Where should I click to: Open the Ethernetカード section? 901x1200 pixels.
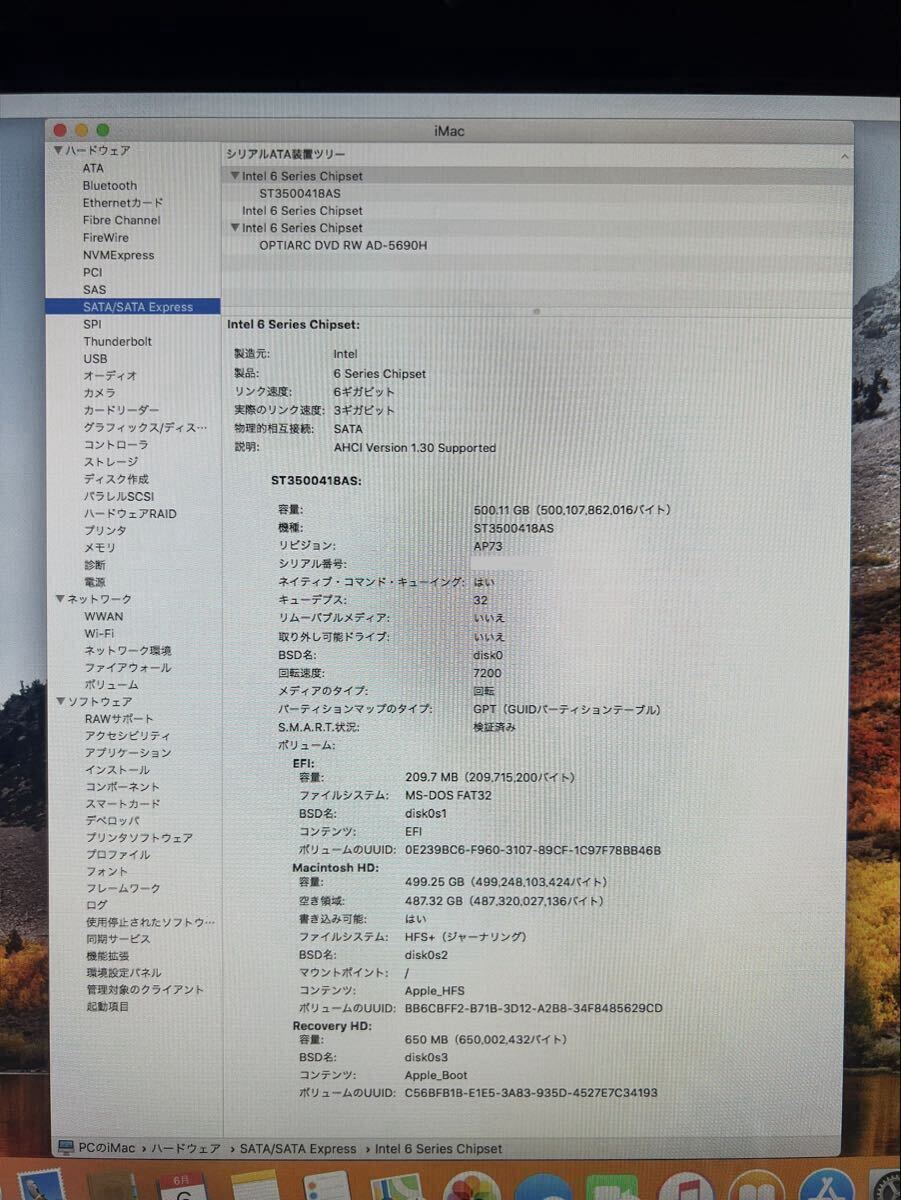123,203
